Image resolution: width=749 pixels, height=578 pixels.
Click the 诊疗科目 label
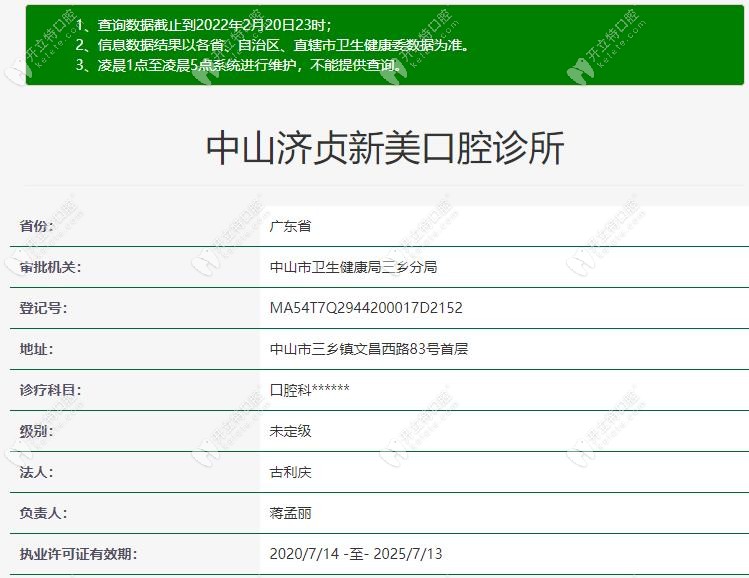(x=51, y=390)
